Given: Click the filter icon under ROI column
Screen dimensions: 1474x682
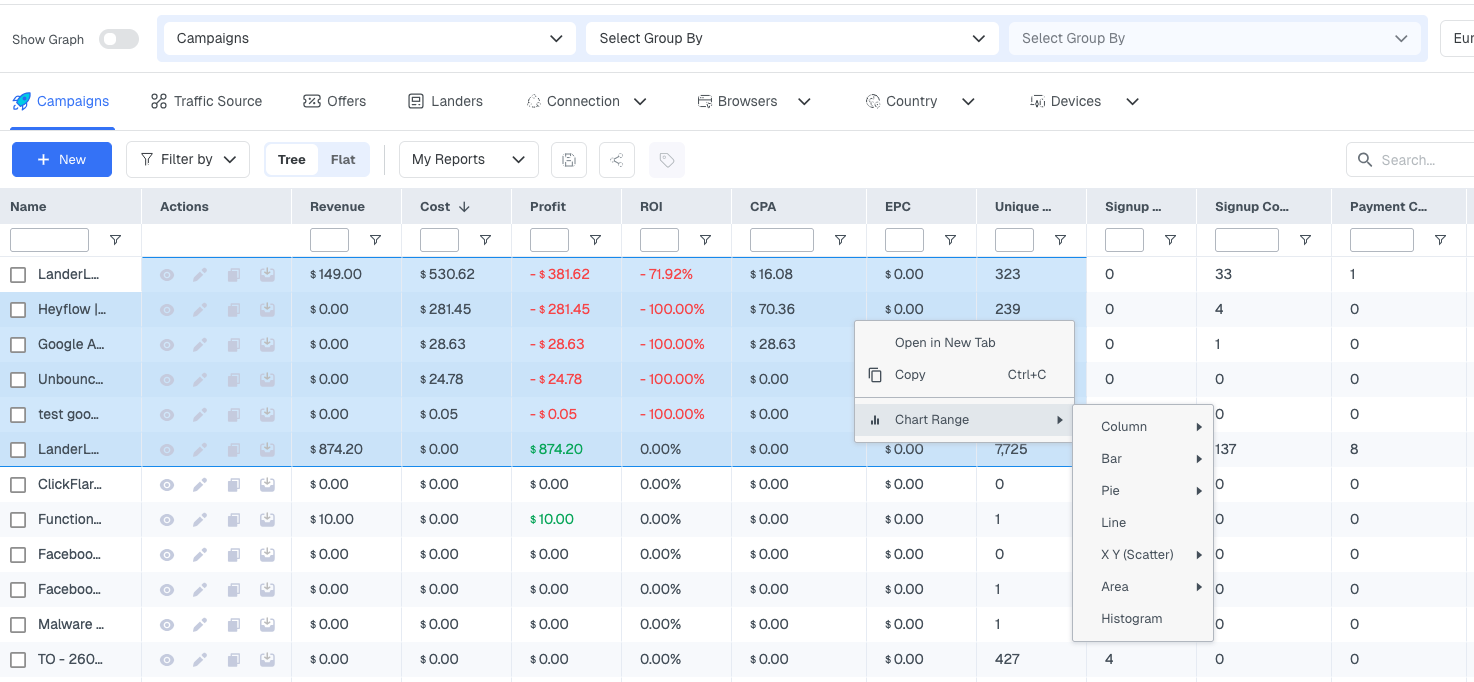Looking at the screenshot, I should (x=705, y=240).
